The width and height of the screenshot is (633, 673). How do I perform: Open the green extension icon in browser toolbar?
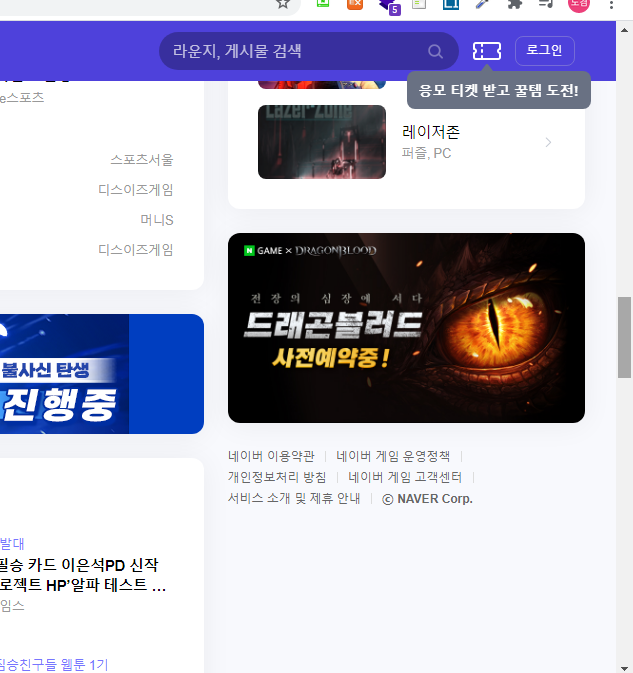click(323, 3)
